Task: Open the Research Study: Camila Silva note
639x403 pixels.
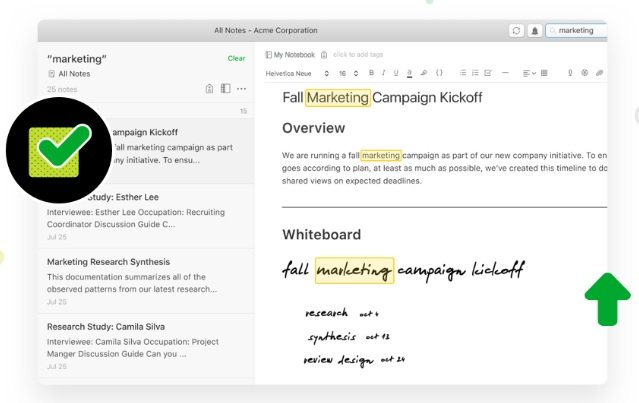Action: pyautogui.click(x=147, y=346)
